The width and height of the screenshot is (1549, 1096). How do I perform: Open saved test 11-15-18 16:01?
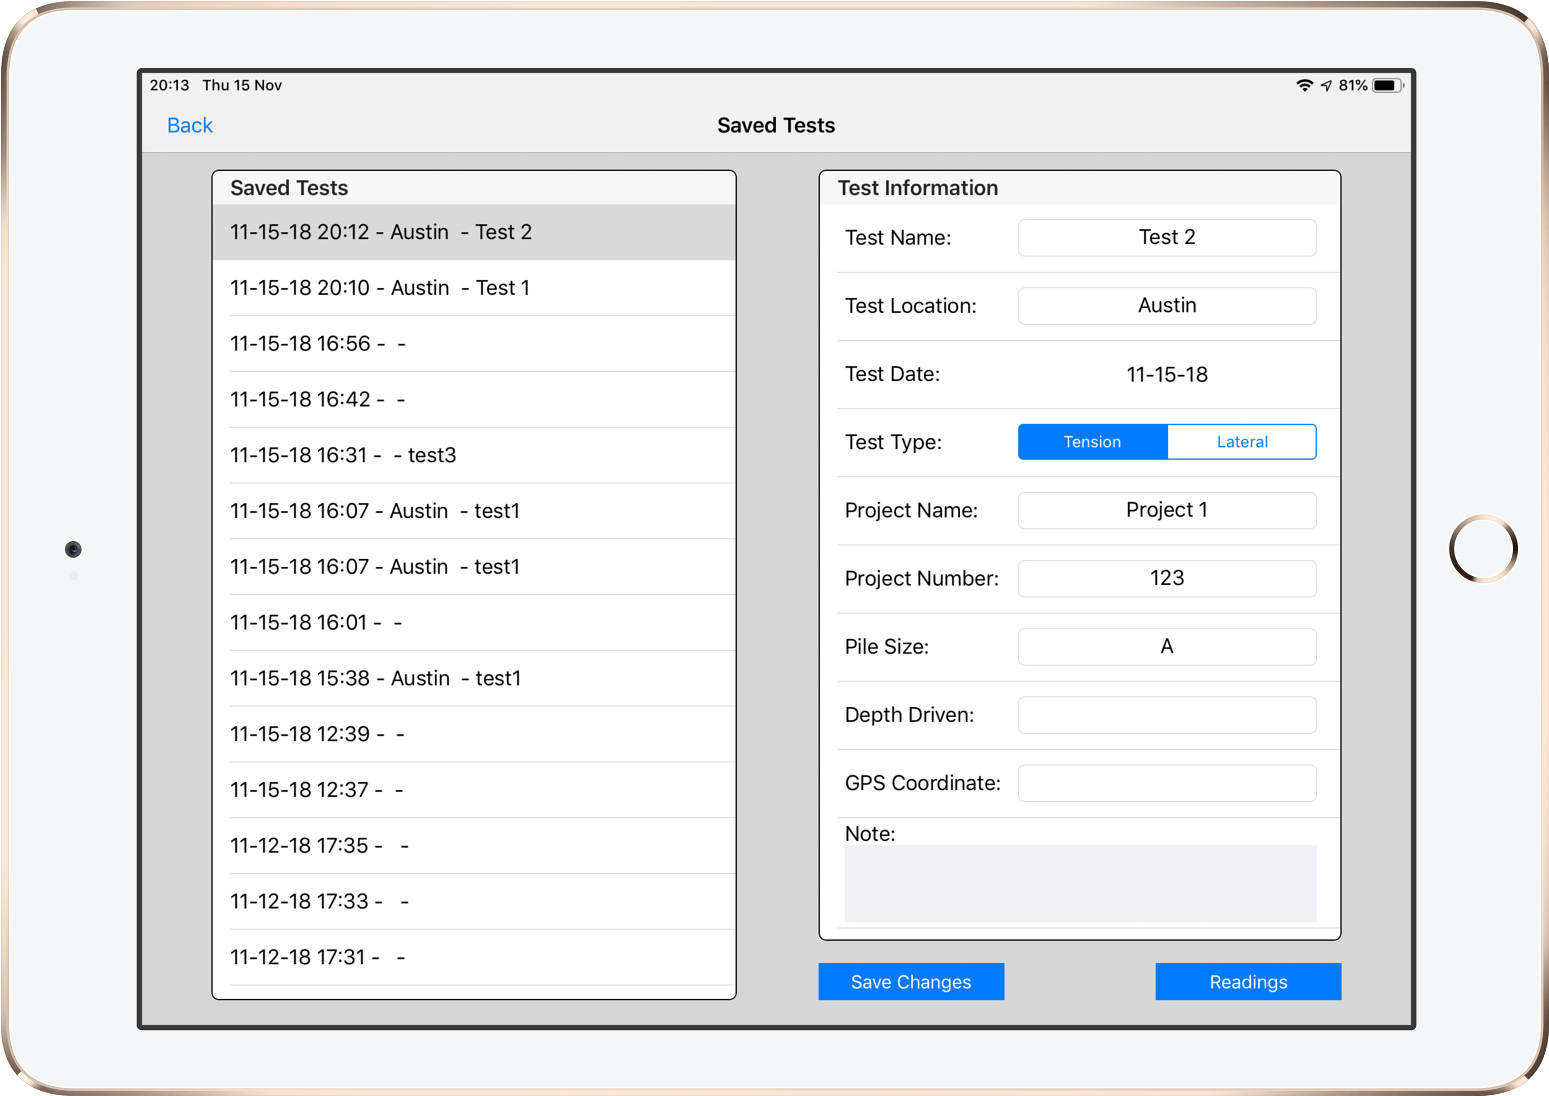pyautogui.click(x=474, y=623)
